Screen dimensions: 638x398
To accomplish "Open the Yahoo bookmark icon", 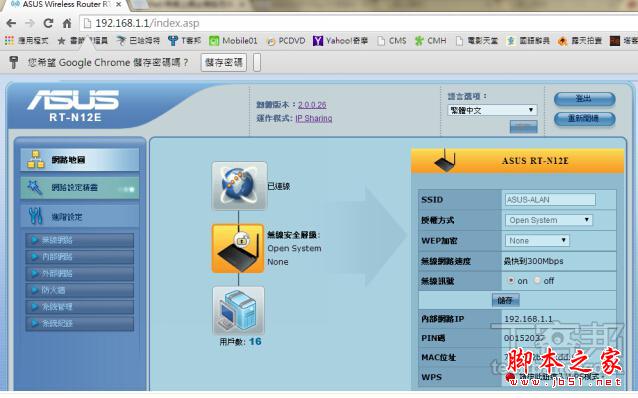I will coord(317,41).
